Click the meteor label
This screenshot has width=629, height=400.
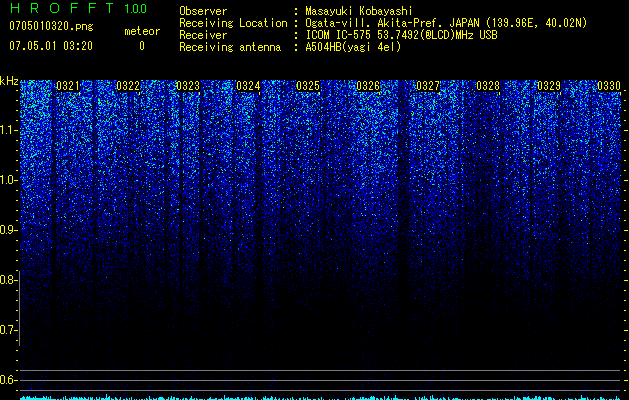tap(142, 31)
